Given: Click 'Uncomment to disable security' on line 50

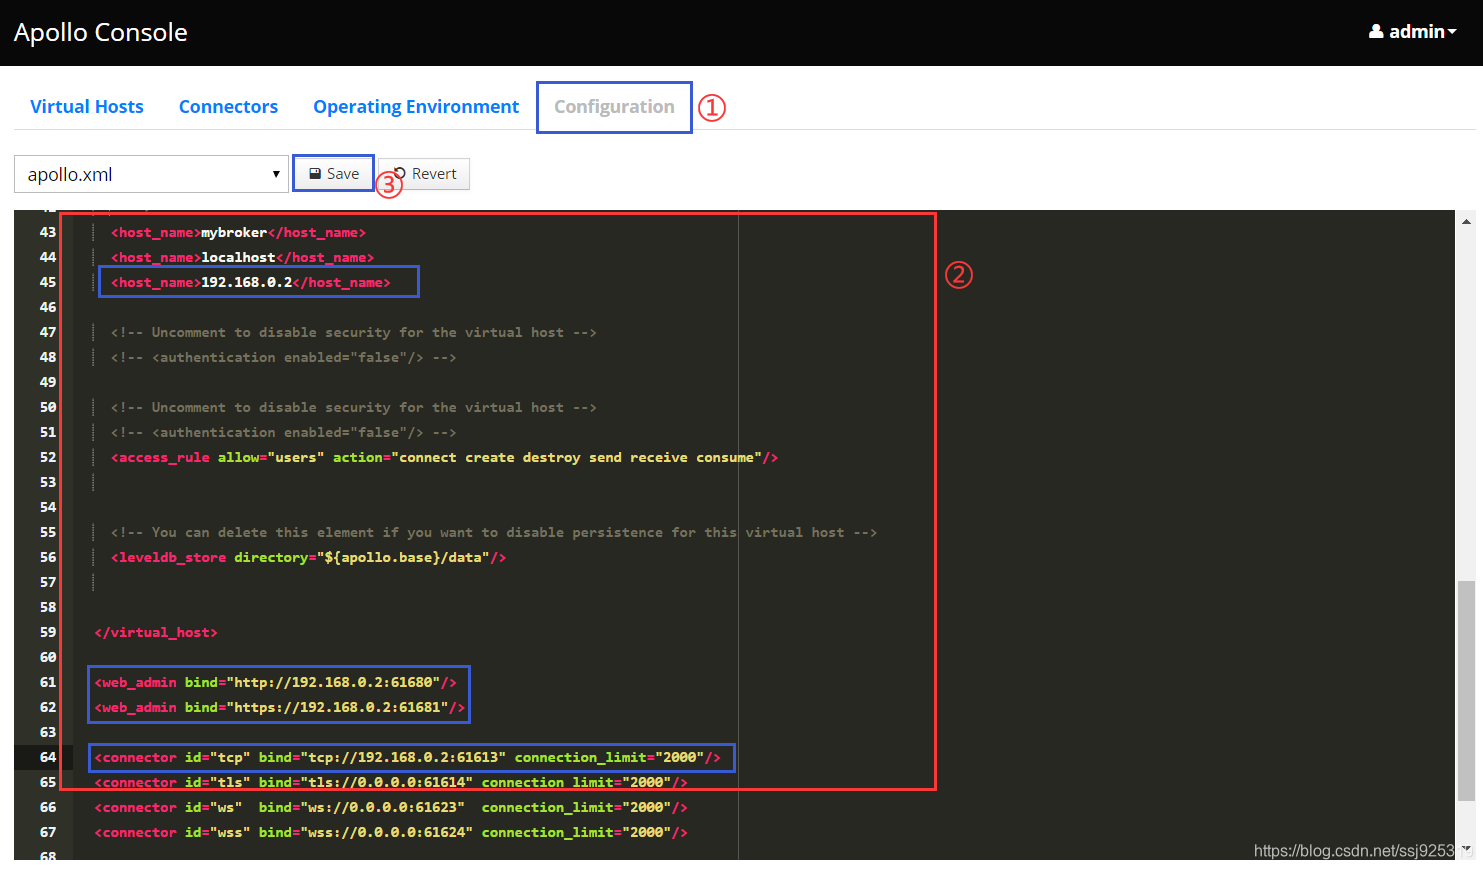Looking at the screenshot, I should pyautogui.click(x=354, y=407).
